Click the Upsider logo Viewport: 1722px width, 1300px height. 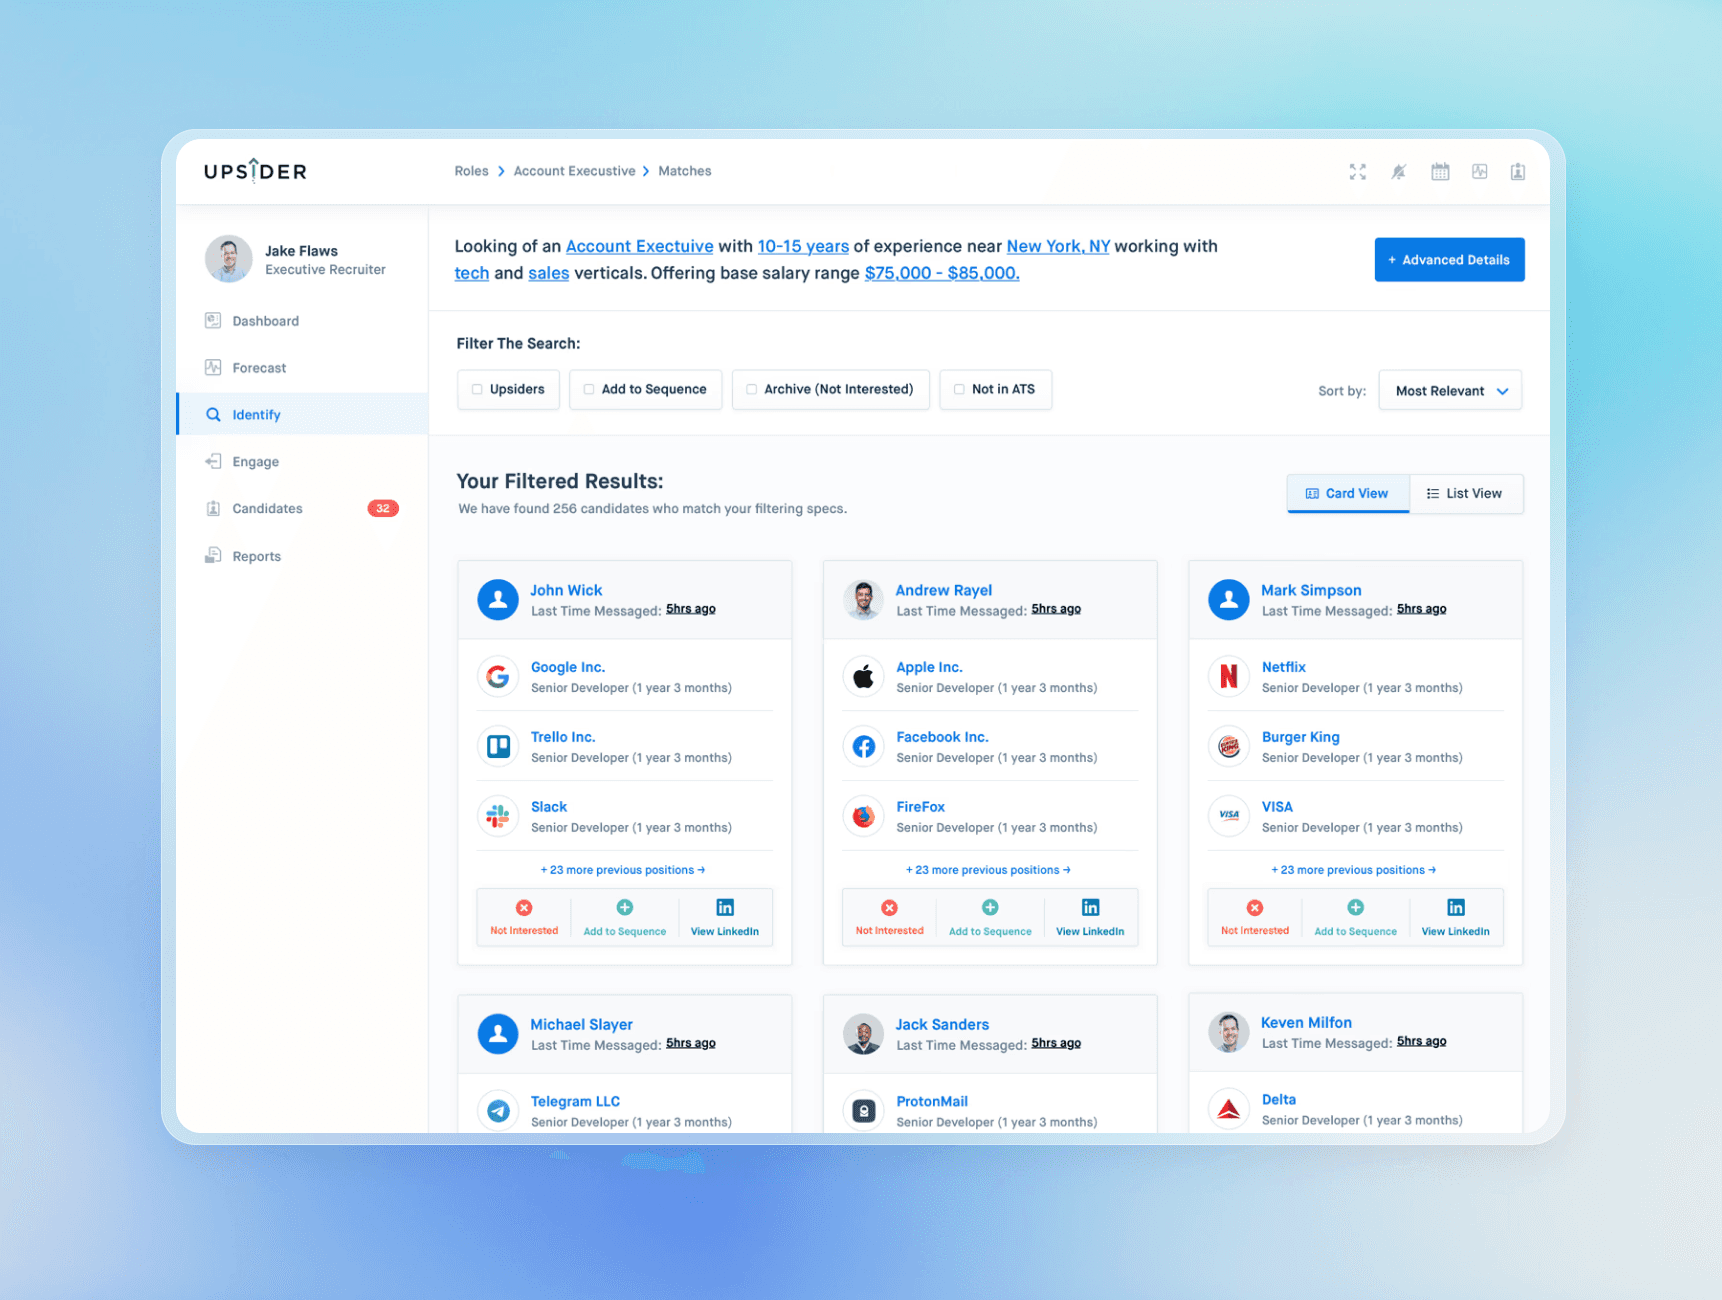(255, 170)
